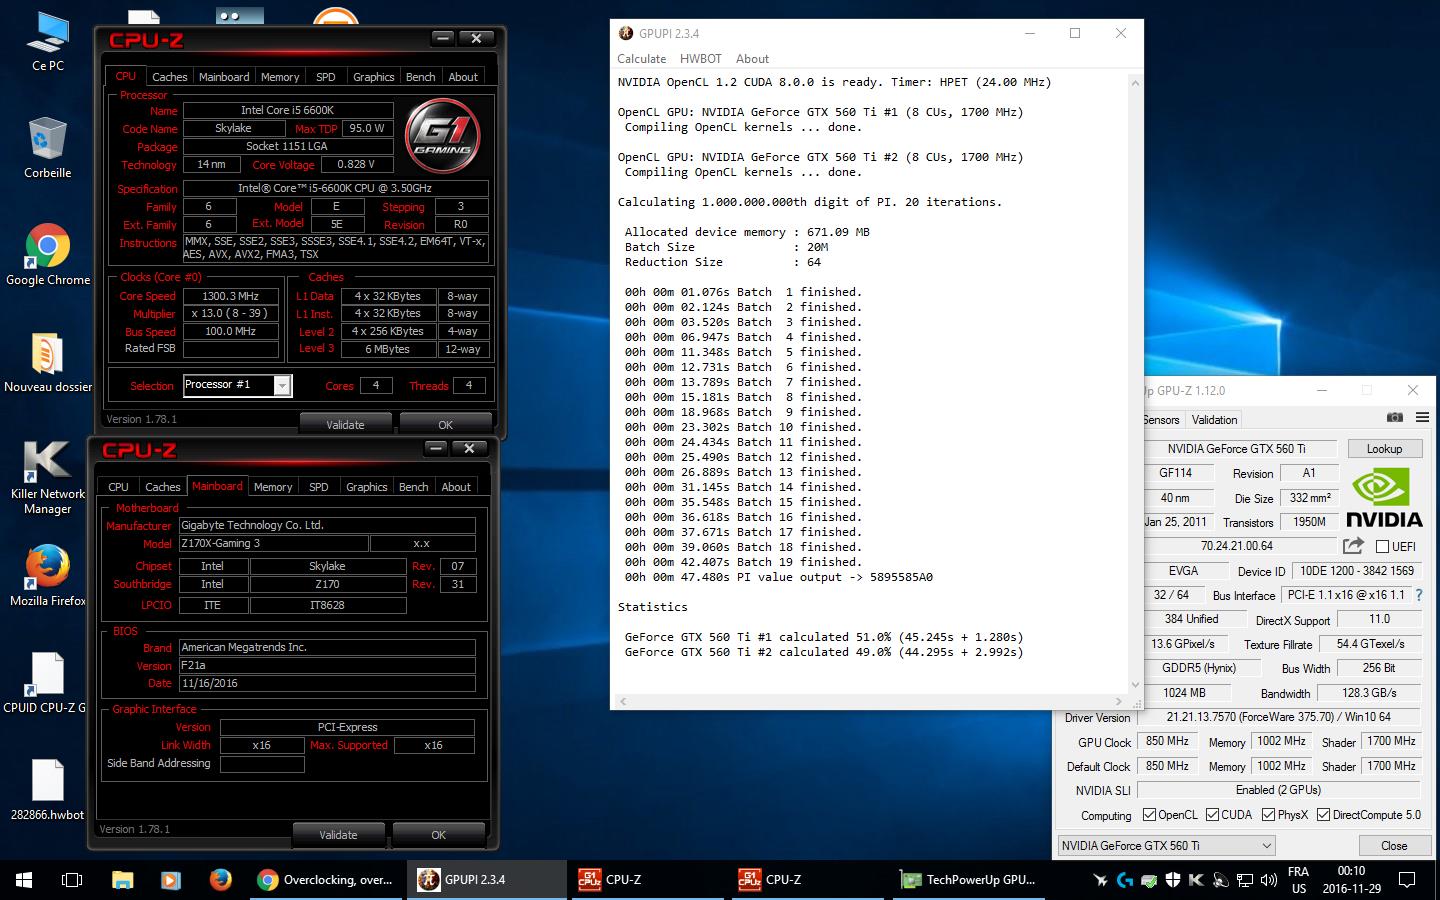Switch to Chrome Overclocking taskbar window
This screenshot has width=1440, height=900.
[x=326, y=880]
